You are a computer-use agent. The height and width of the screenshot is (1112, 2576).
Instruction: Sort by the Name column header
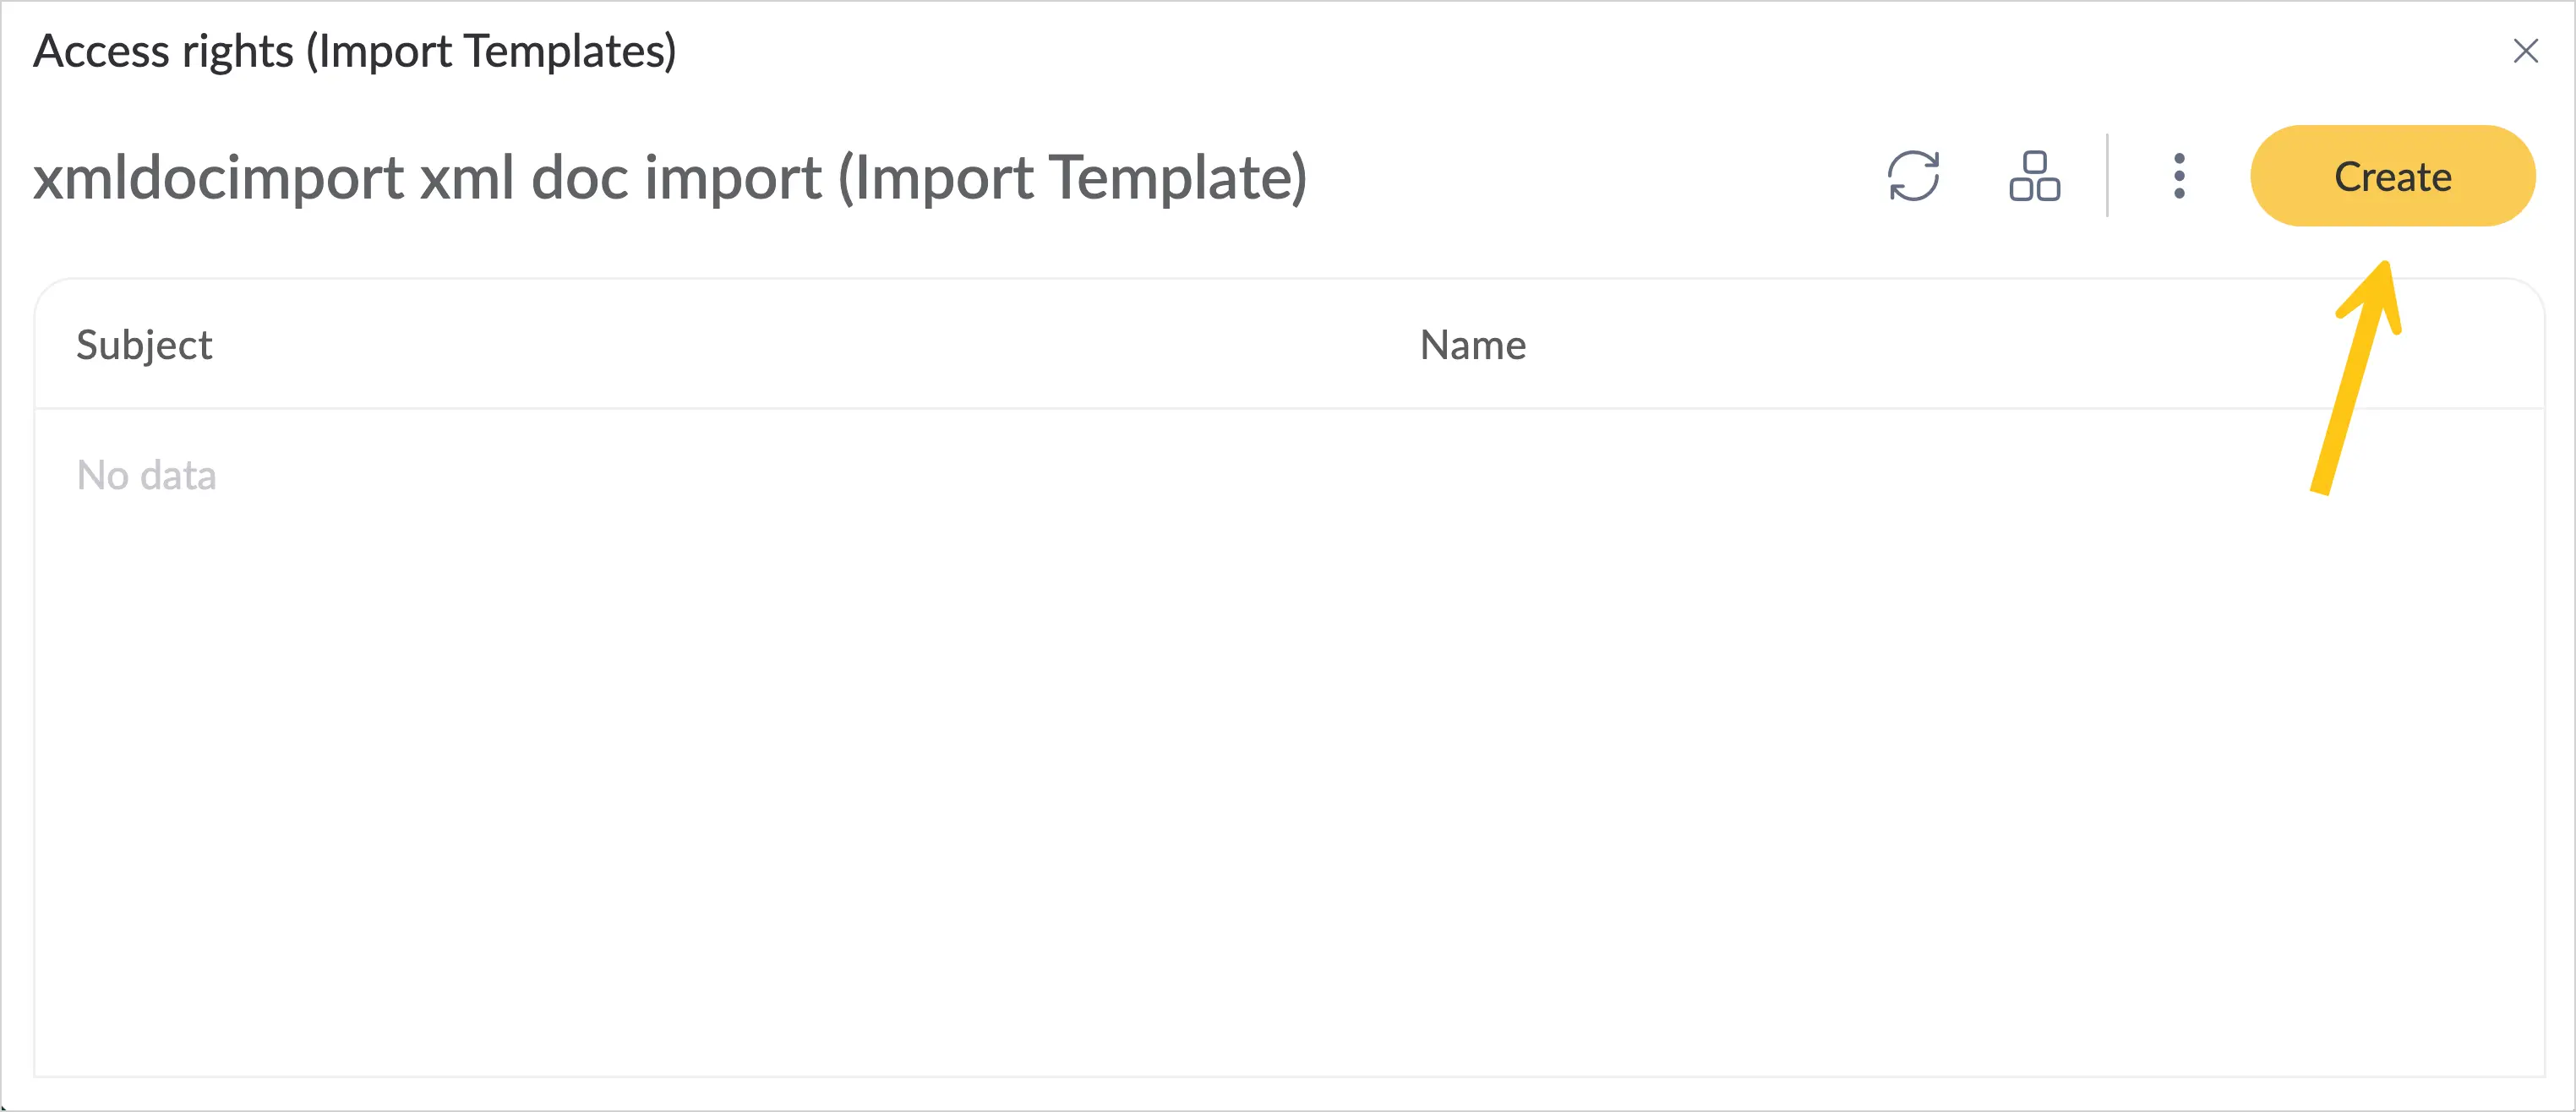(x=1472, y=345)
